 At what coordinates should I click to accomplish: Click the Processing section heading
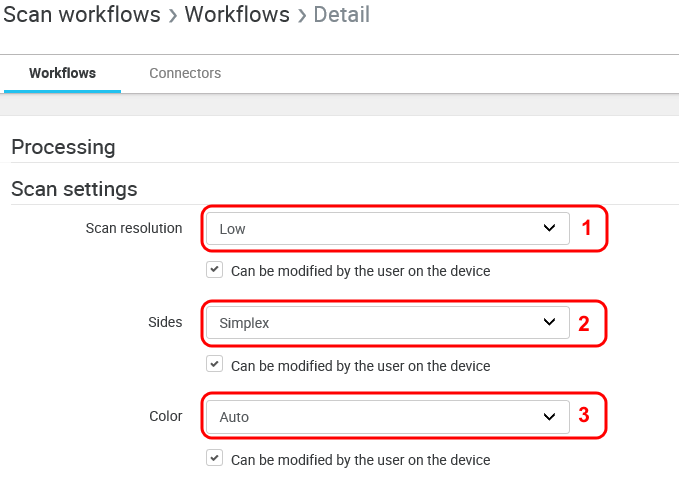pos(63,147)
